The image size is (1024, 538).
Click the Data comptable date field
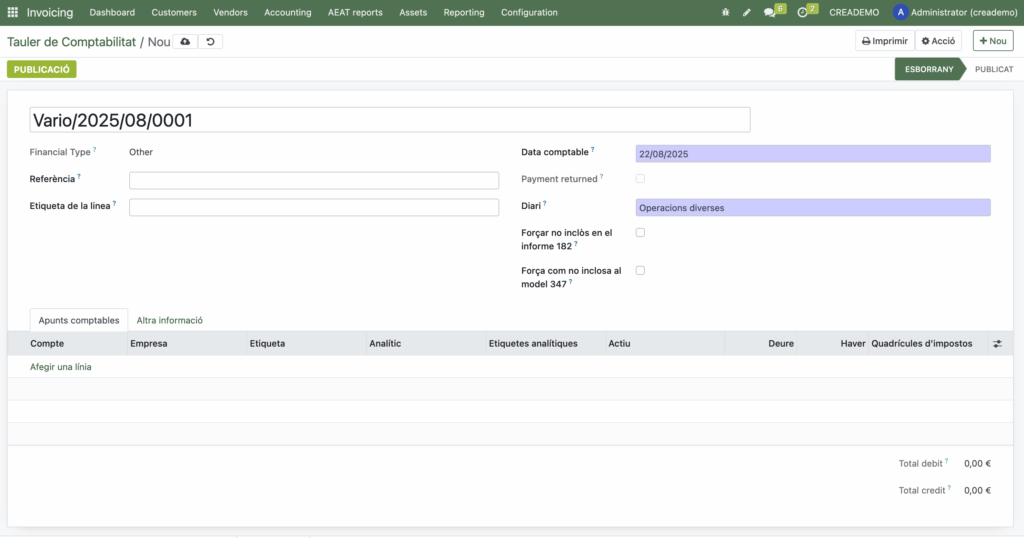point(812,154)
